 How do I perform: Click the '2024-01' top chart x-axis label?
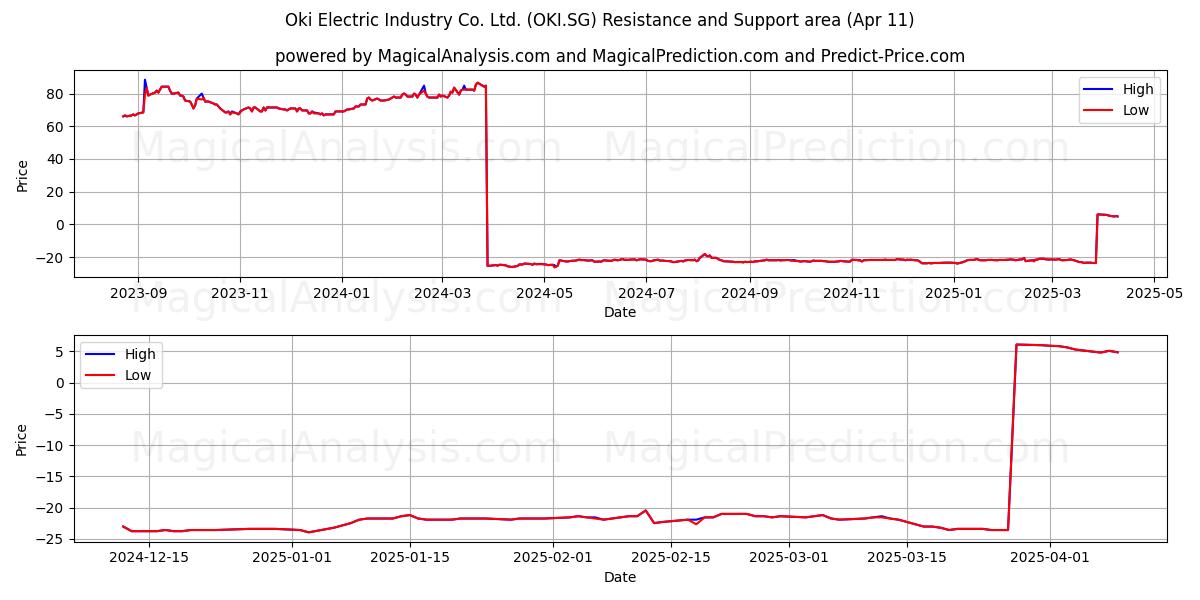(342, 293)
